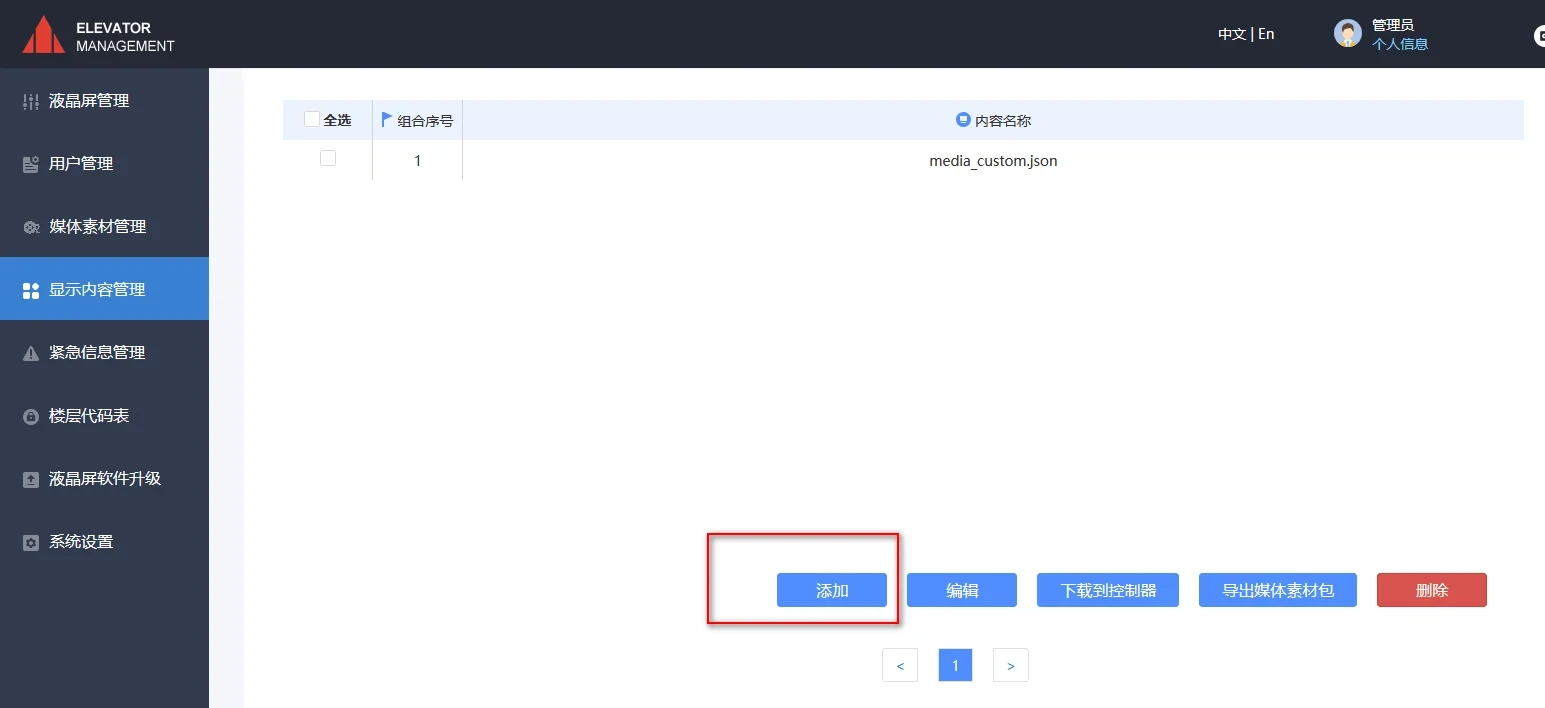Open 个人信息 link

pyautogui.click(x=1400, y=44)
